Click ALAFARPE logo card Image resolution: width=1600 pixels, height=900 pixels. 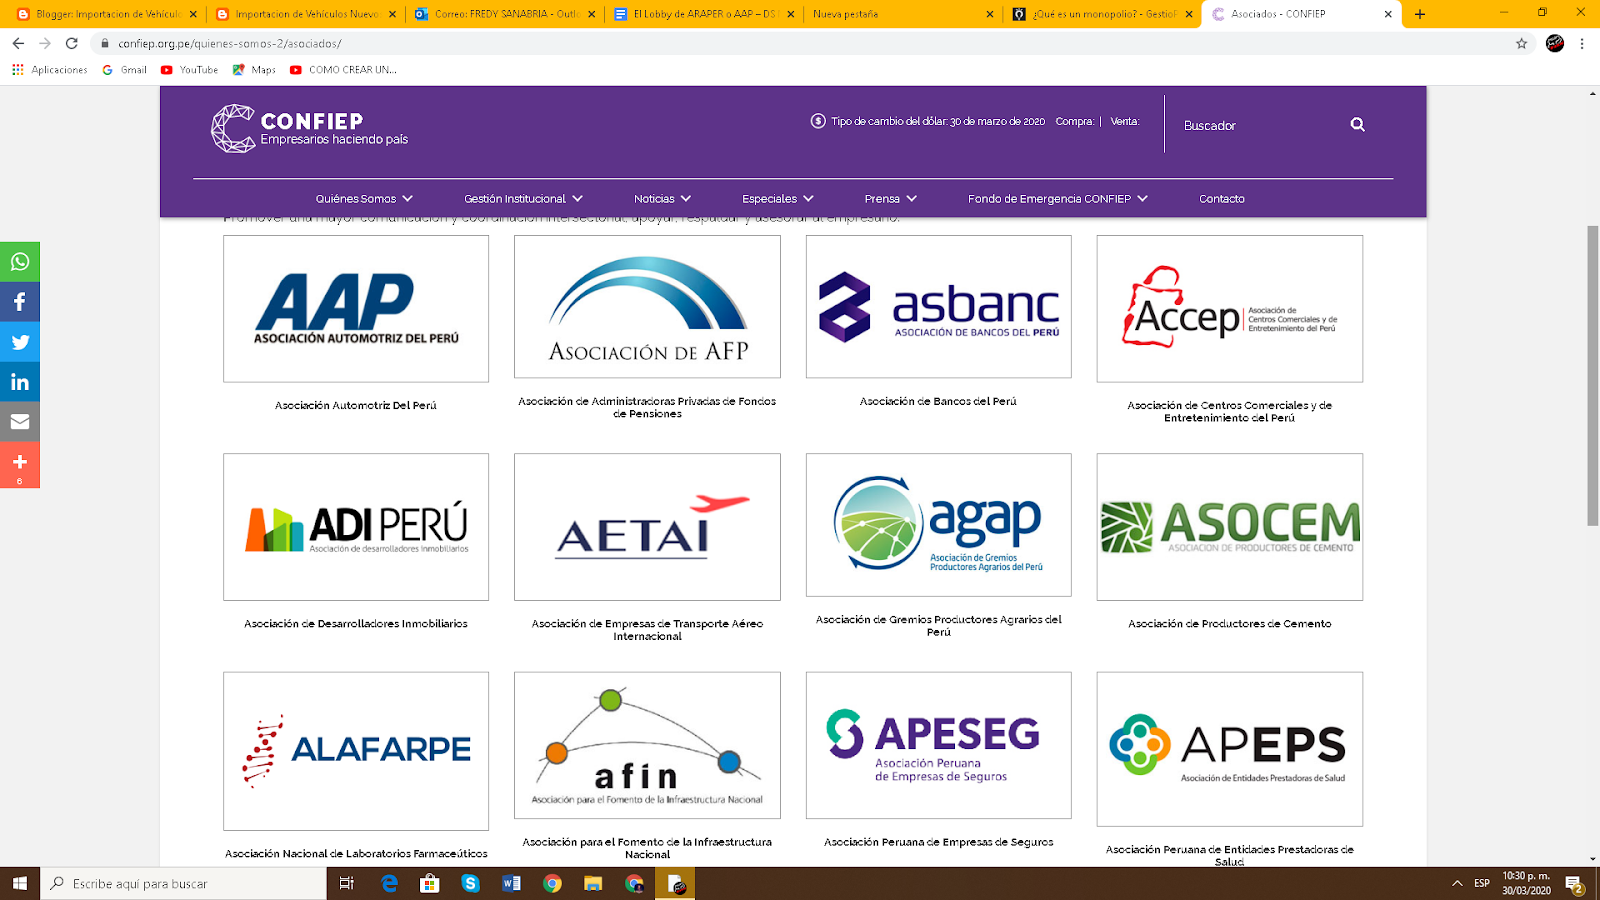tap(356, 751)
